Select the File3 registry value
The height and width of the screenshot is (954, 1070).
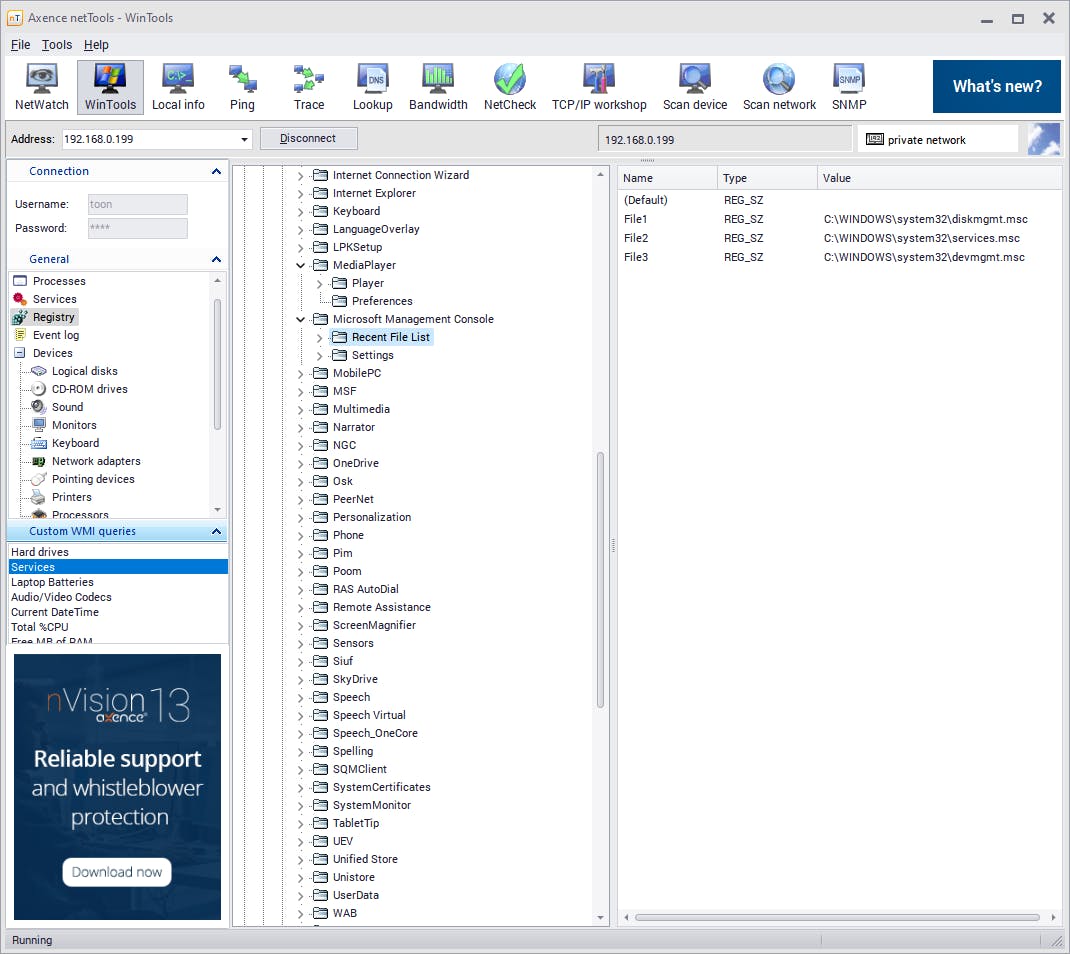[635, 257]
